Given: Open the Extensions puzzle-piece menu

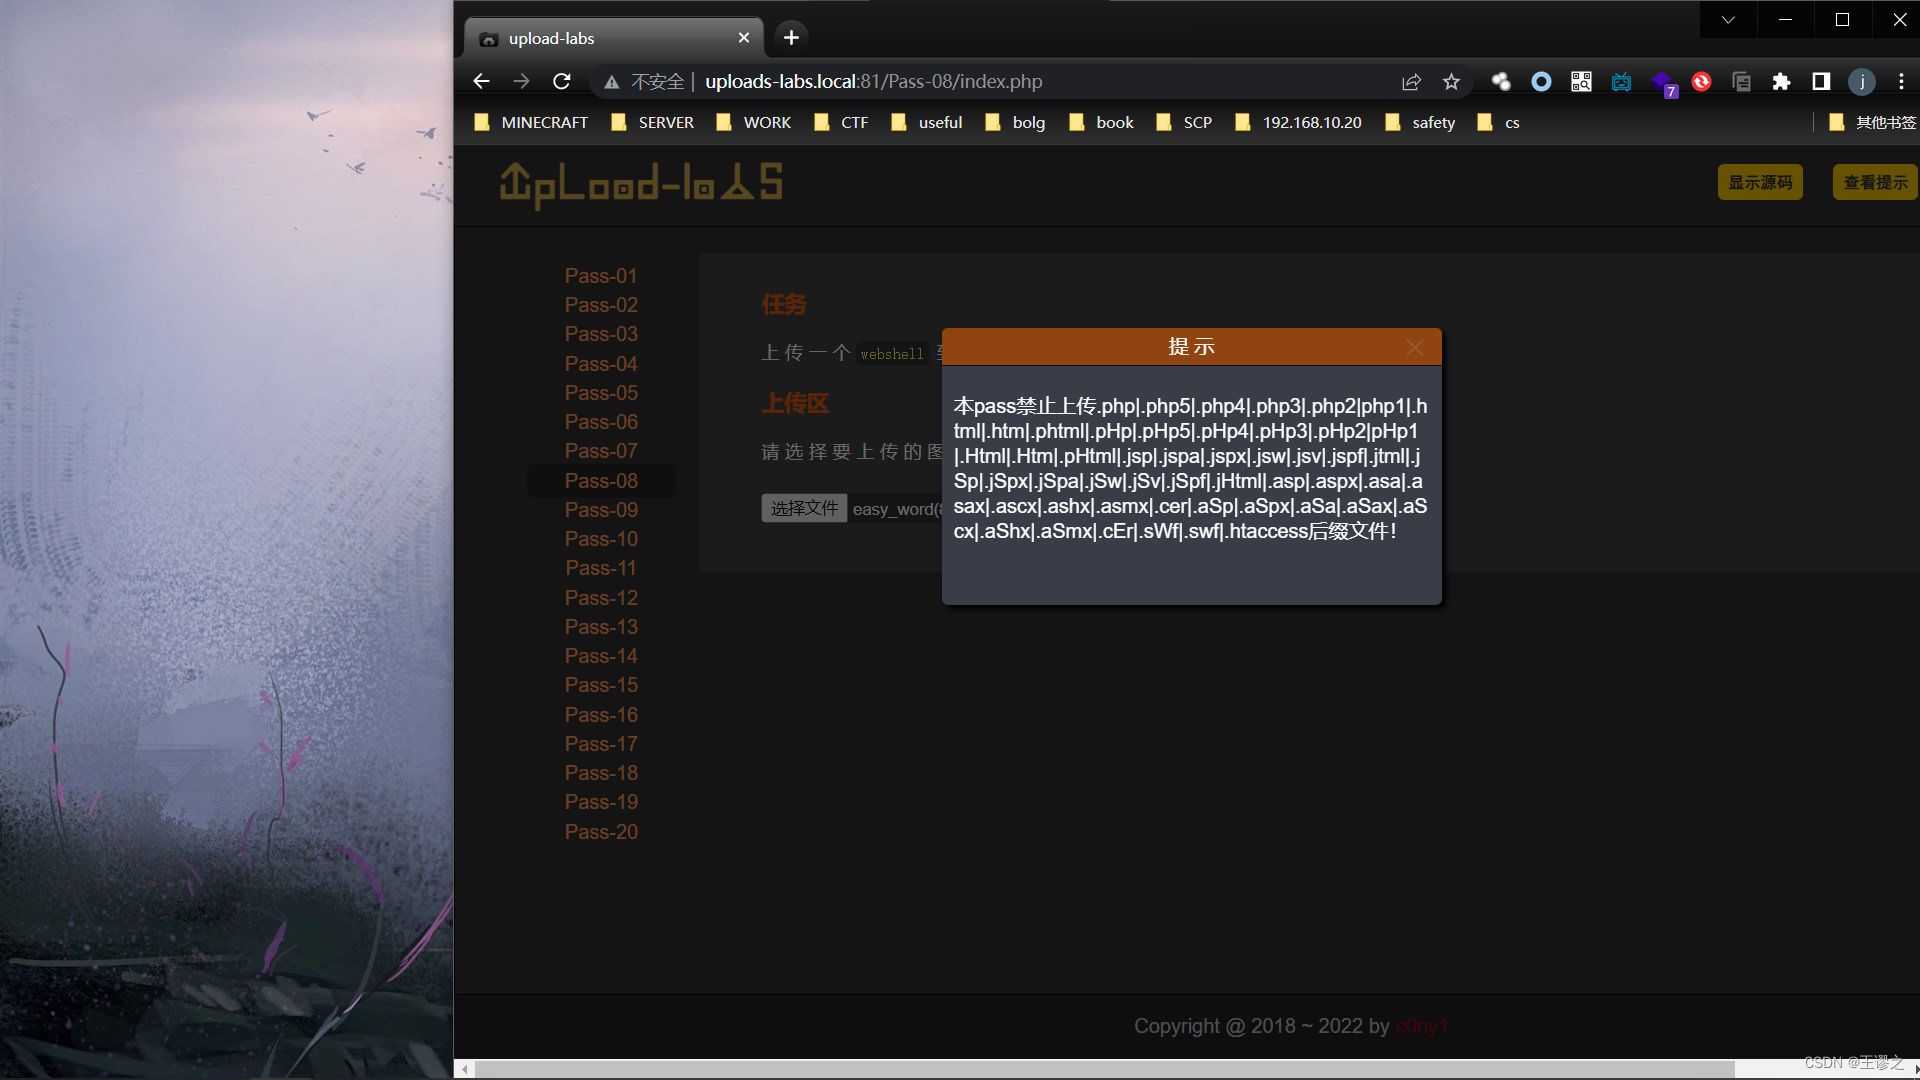Looking at the screenshot, I should point(1781,82).
